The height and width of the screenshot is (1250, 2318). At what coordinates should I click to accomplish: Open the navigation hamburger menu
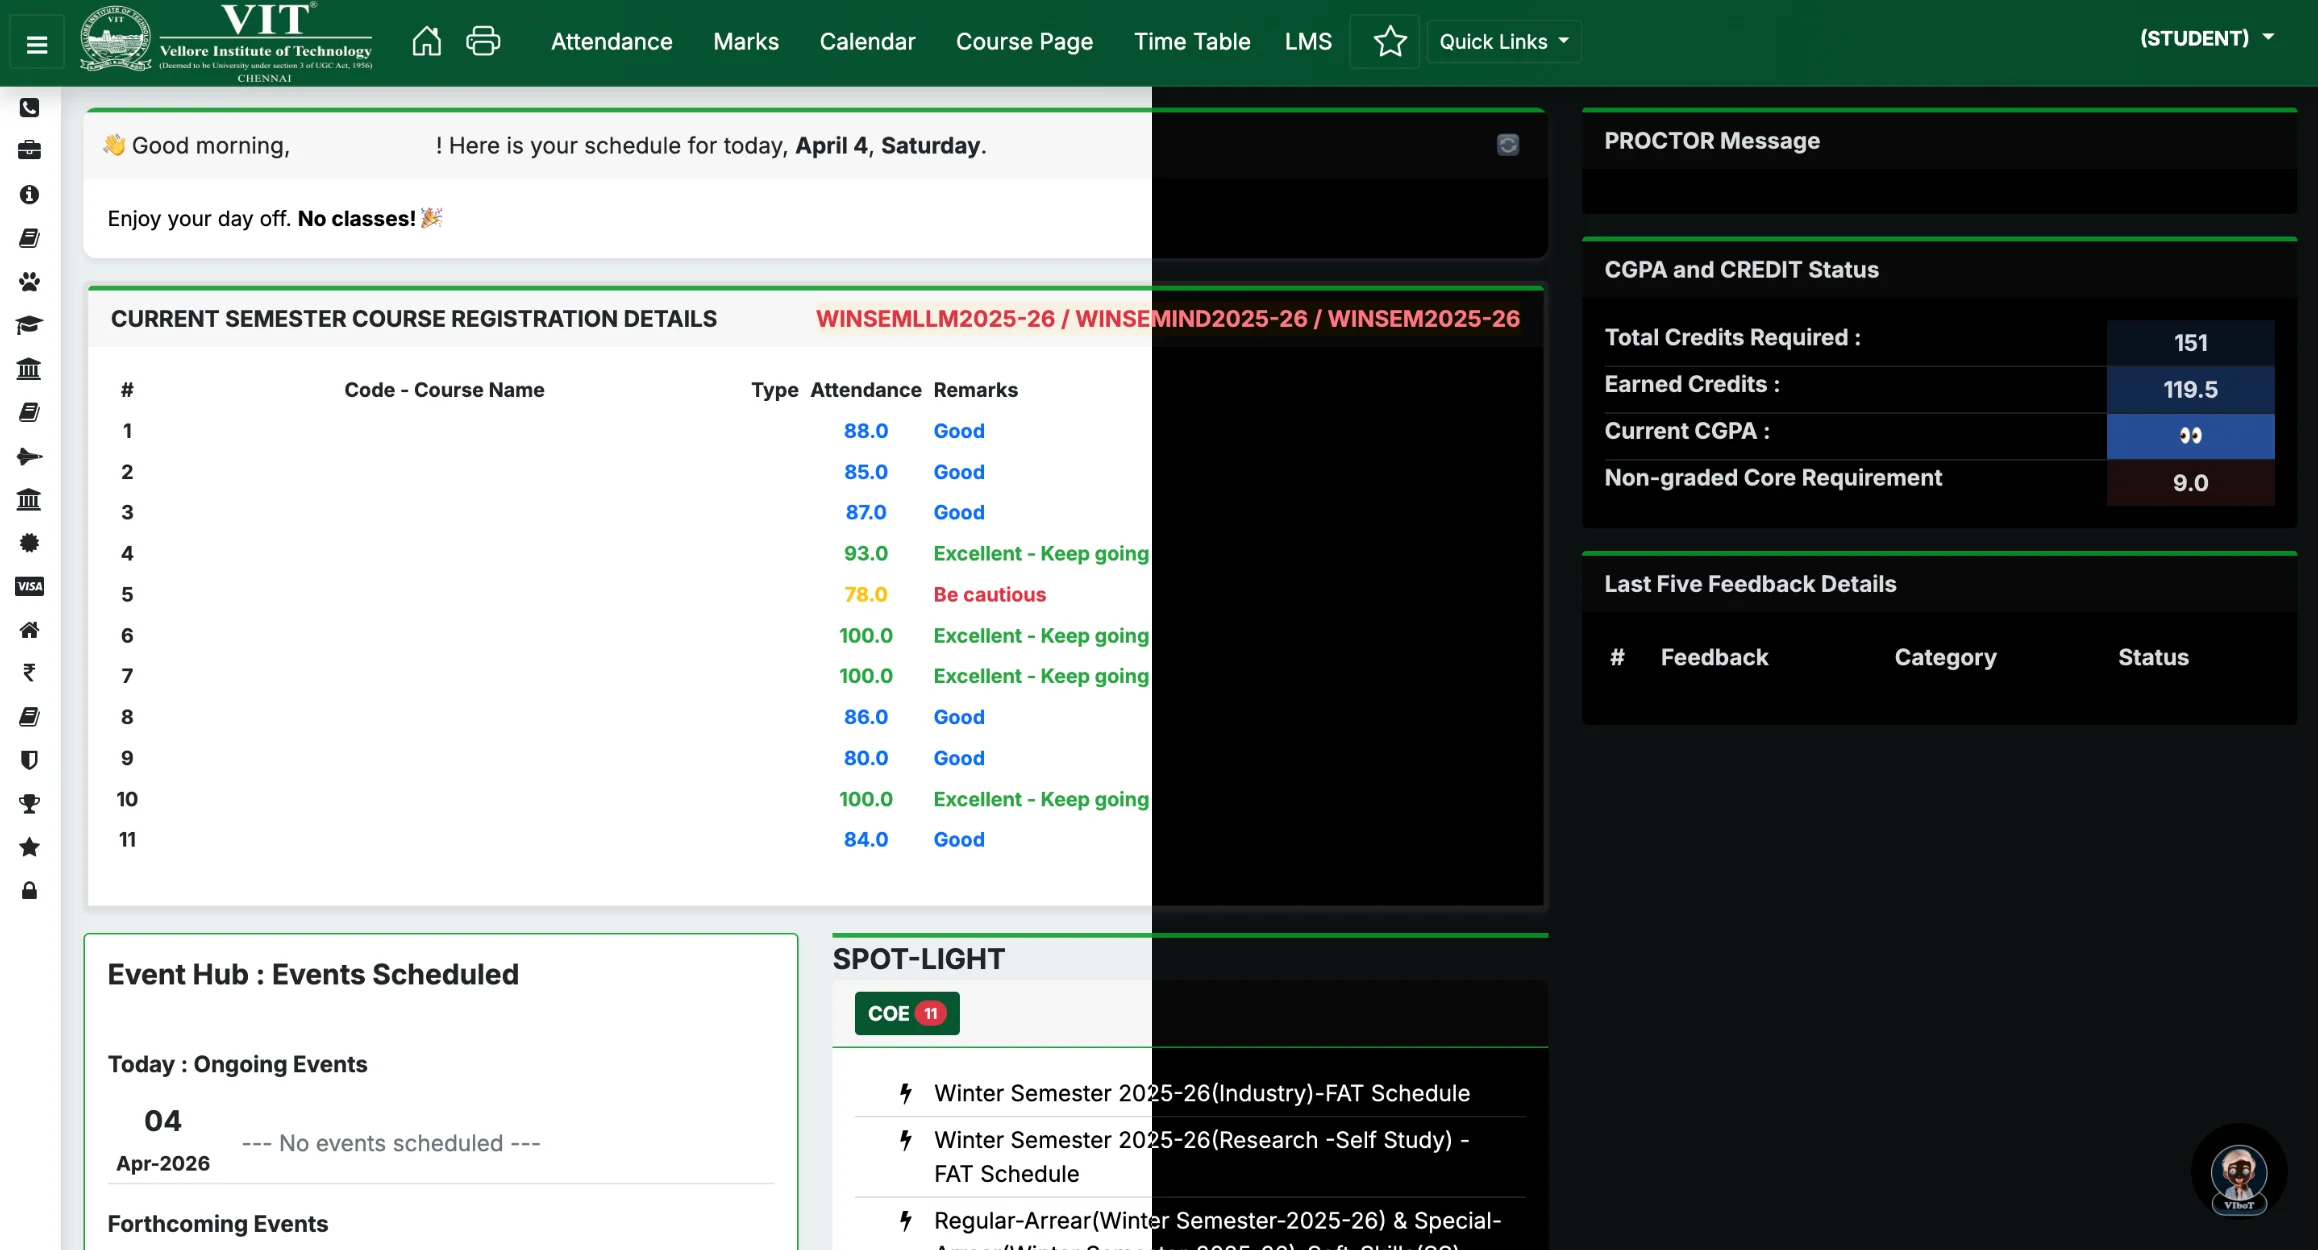[x=36, y=41]
